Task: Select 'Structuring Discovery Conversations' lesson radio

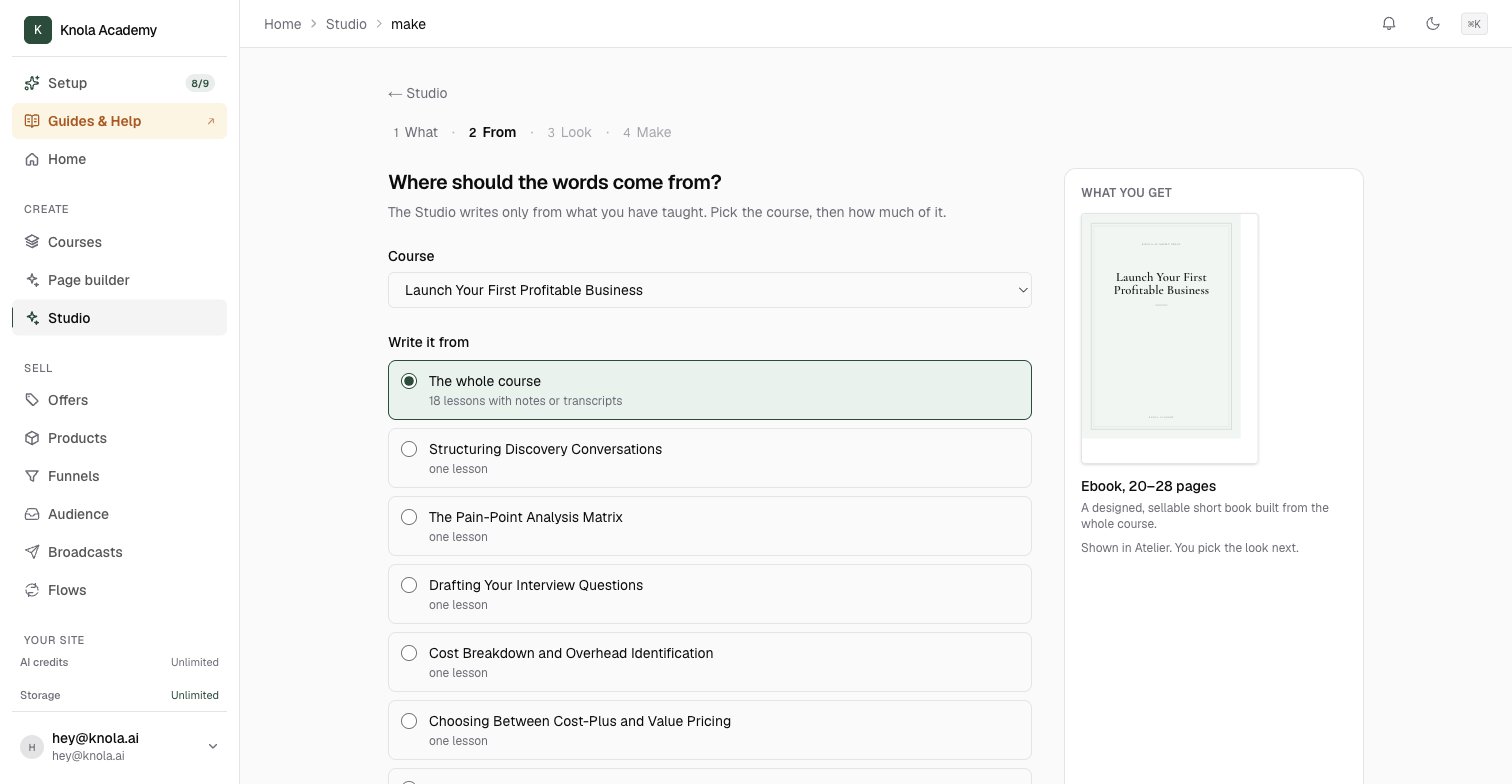Action: point(409,449)
